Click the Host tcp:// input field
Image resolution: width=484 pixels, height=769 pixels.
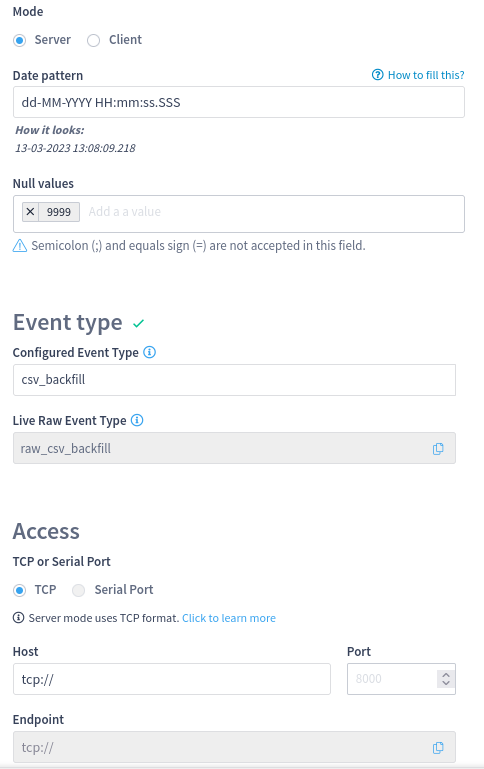pos(172,679)
